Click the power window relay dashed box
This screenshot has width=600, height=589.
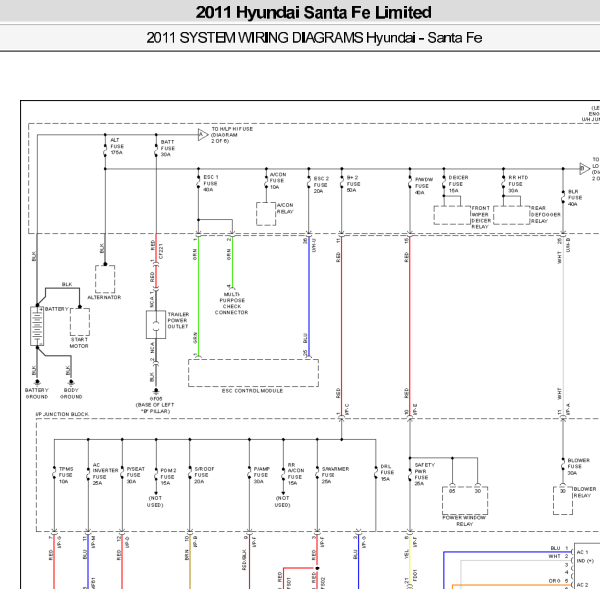pyautogui.click(x=465, y=501)
